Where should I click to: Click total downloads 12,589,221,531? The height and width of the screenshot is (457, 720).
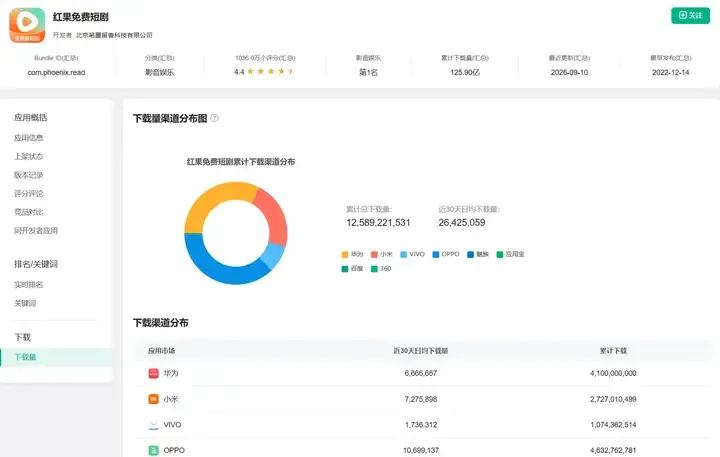tap(378, 223)
